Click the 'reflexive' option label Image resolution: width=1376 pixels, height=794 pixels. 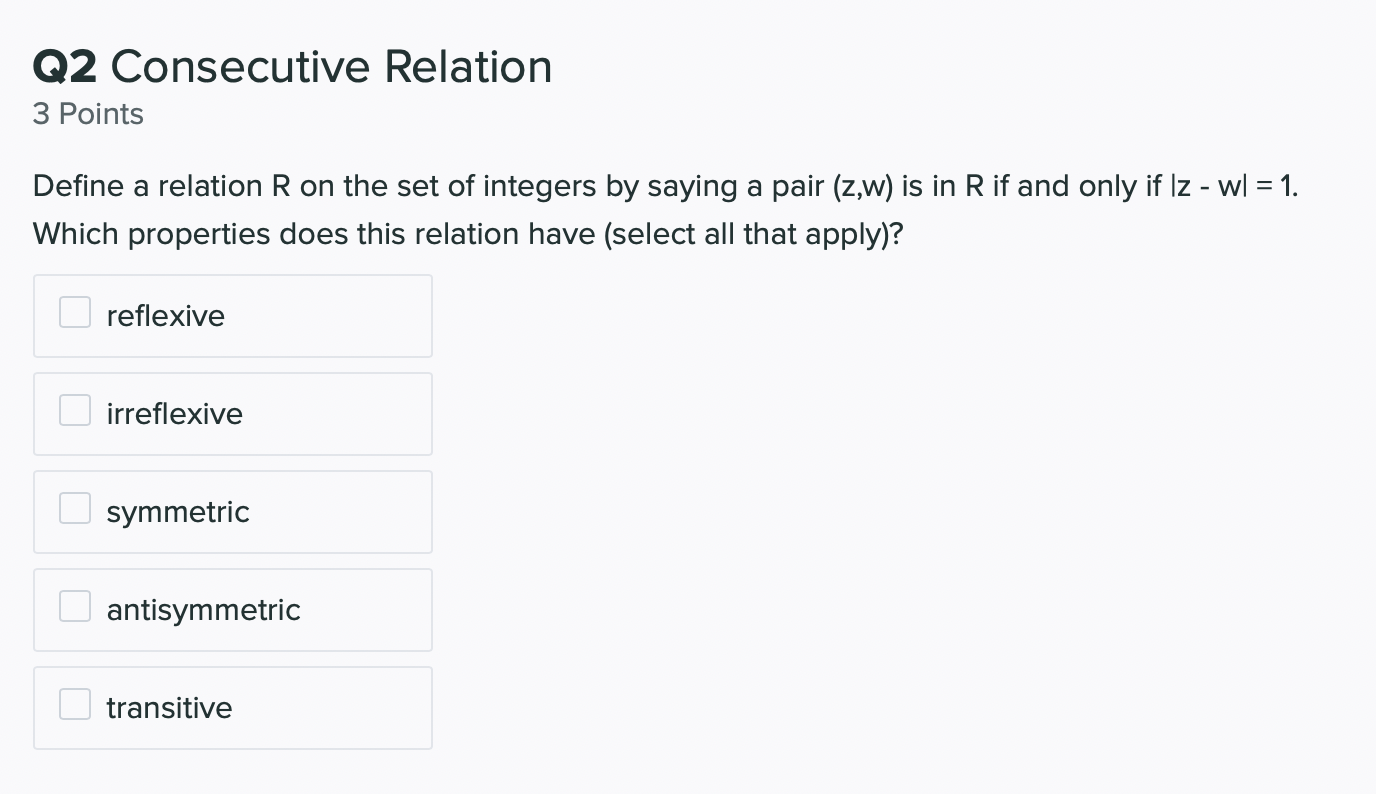[166, 316]
